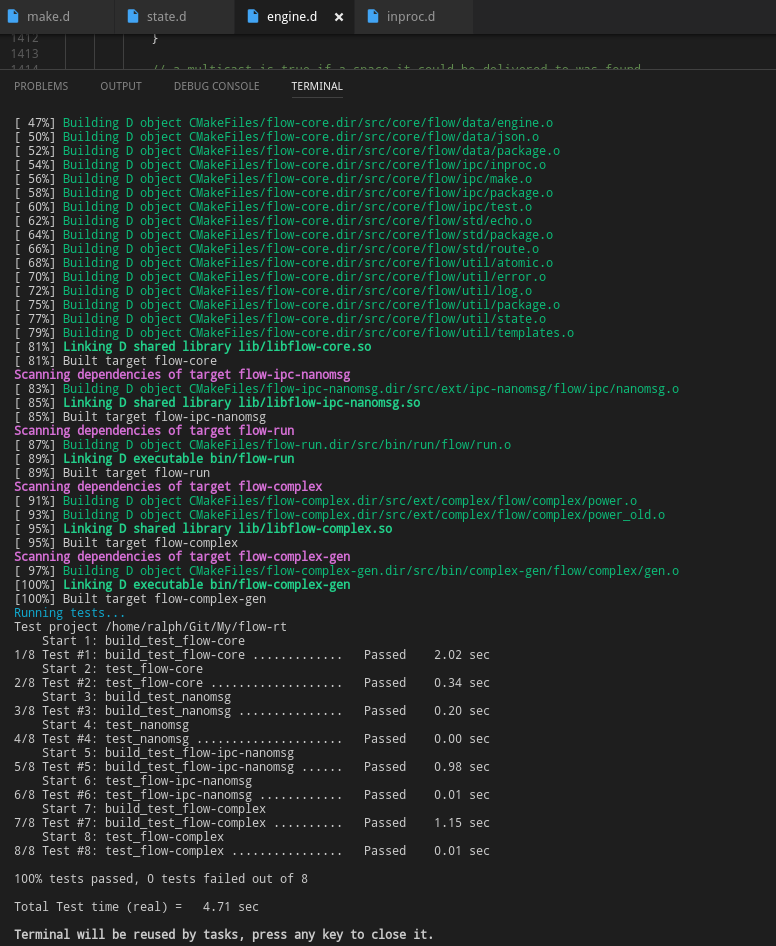Click 'Test #8: test_flow-complex' result line
The image size is (776, 946).
pos(252,851)
